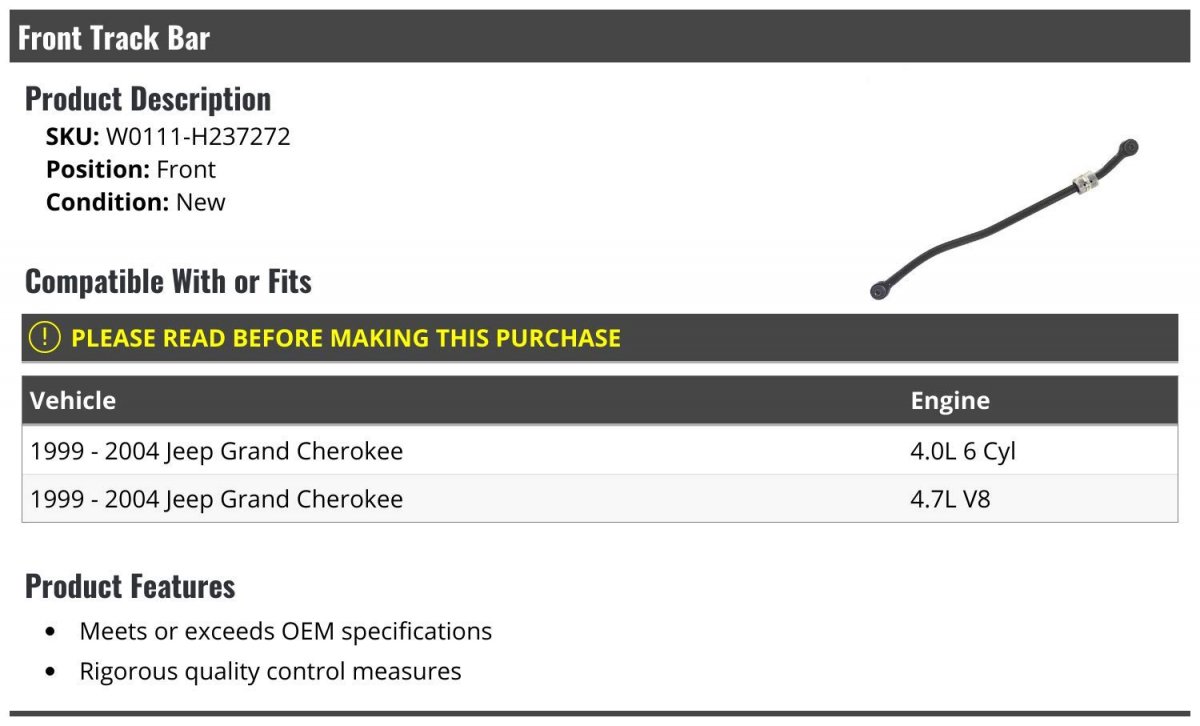
Task: Click the PLEASE READ BEFORE MAKING THIS PURCHASE banner
Action: coord(600,338)
